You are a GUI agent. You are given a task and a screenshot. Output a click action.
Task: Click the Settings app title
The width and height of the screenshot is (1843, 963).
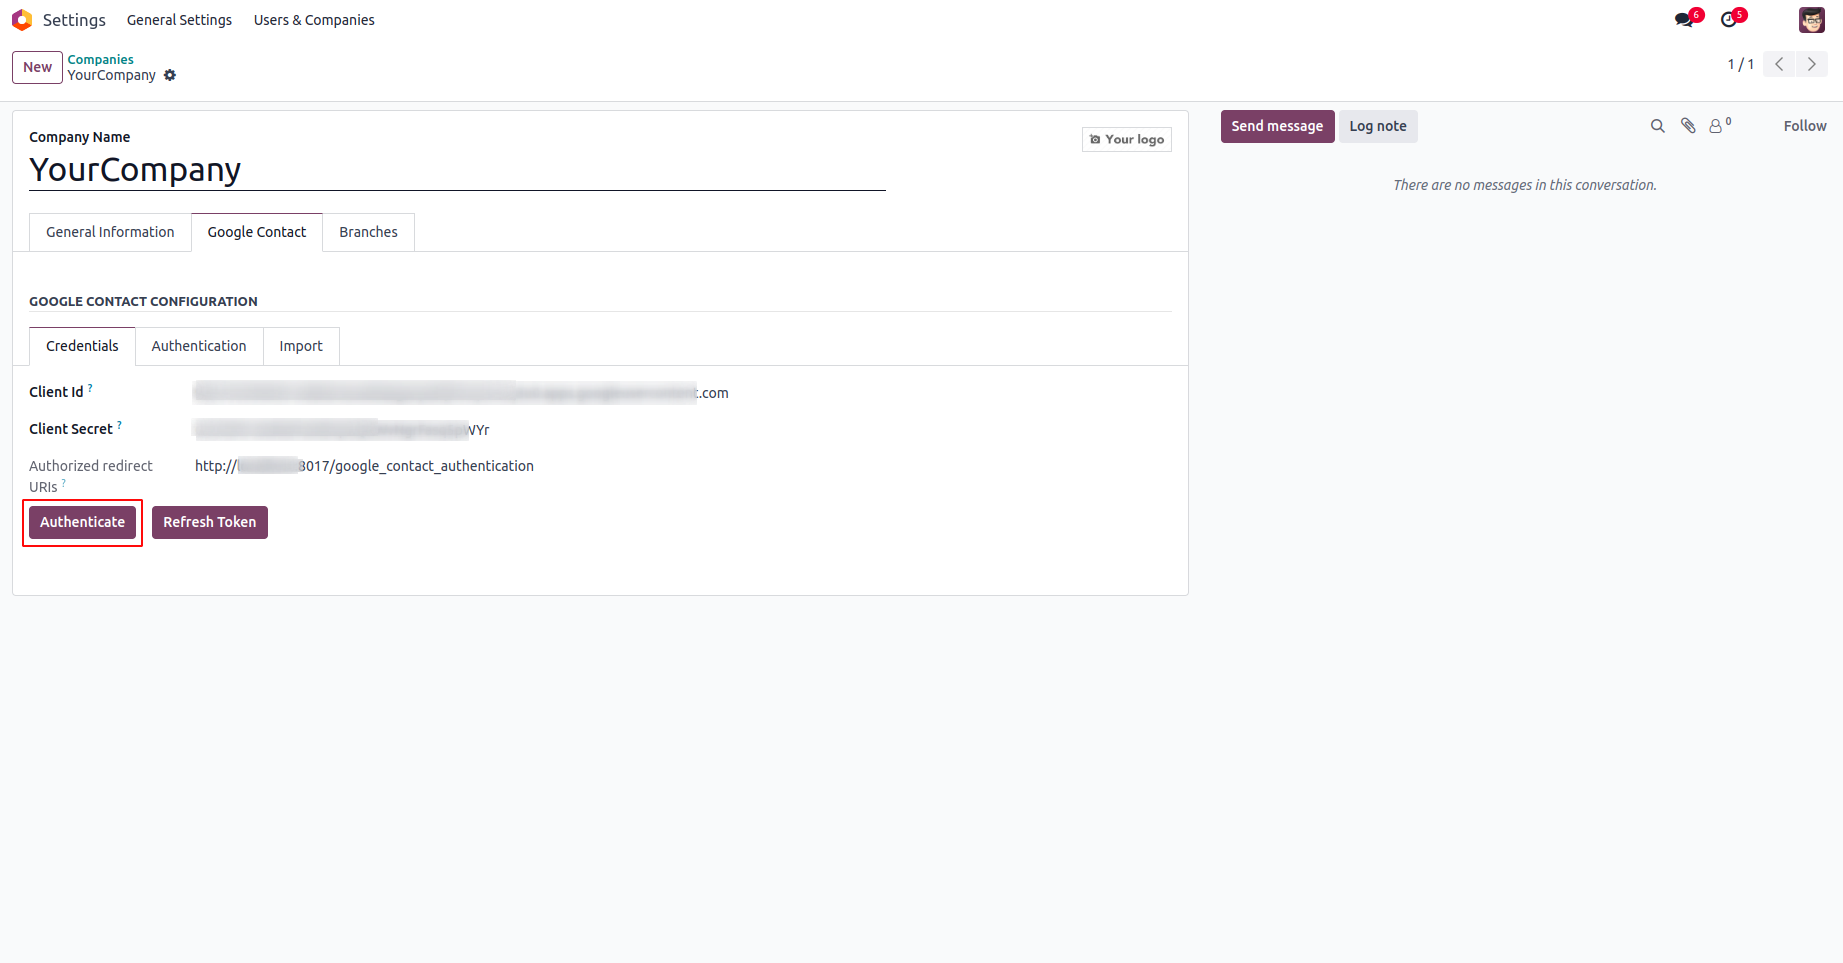tap(74, 20)
